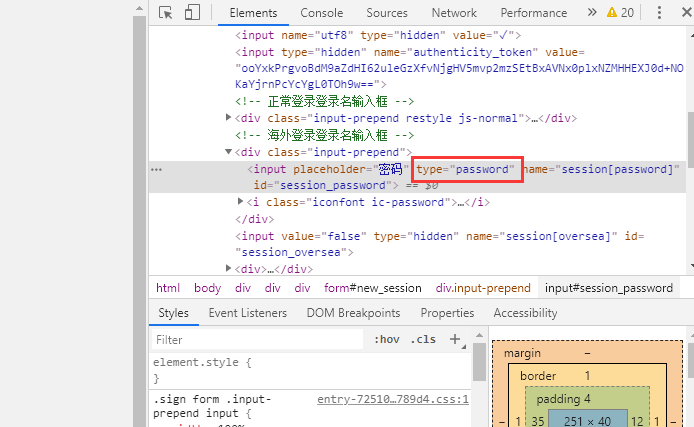
Task: Select the utf8 hidden input node
Action: point(378,35)
